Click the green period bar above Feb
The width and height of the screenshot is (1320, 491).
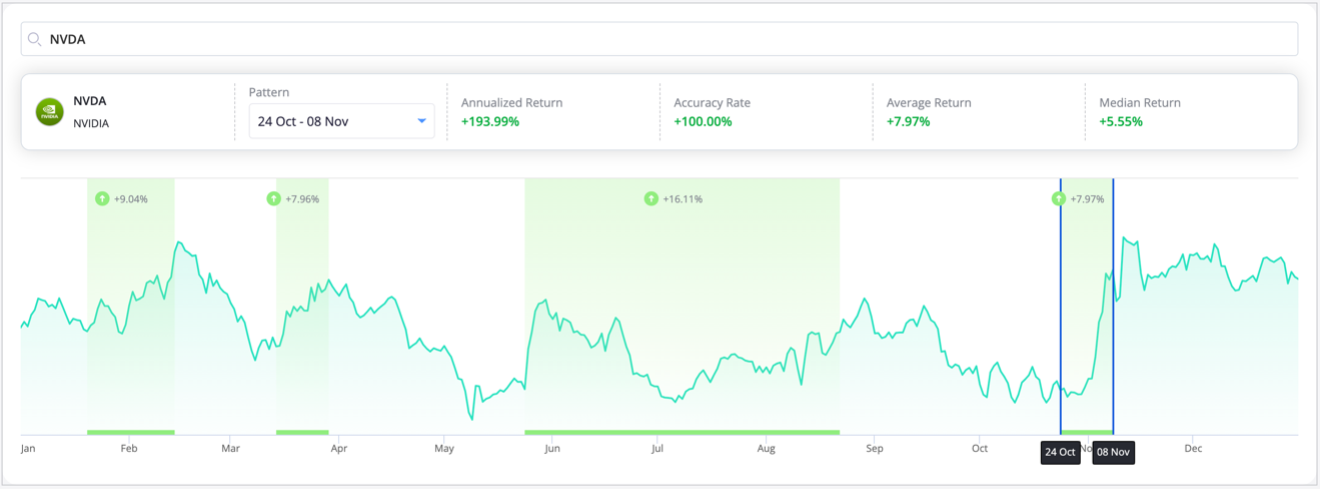[131, 432]
